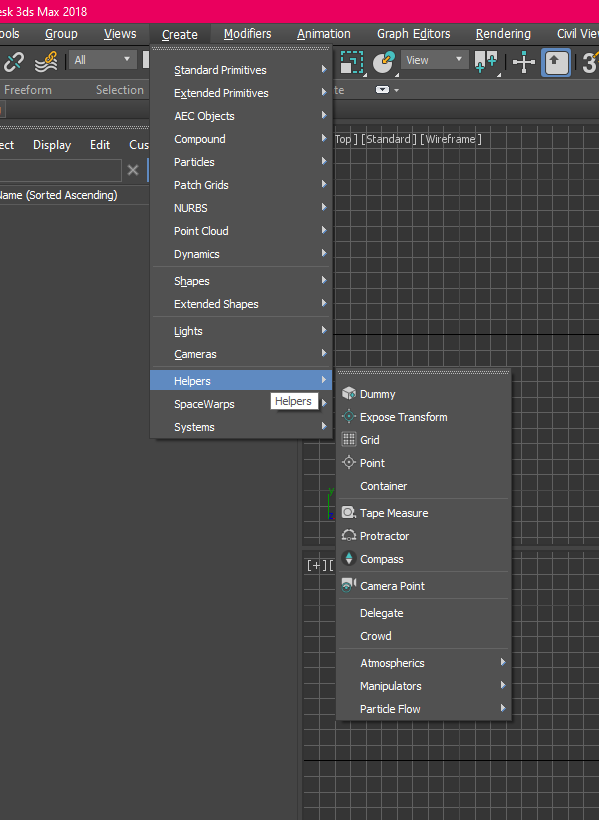
Task: Open Scene Explorer Display menu
Action: click(x=52, y=145)
